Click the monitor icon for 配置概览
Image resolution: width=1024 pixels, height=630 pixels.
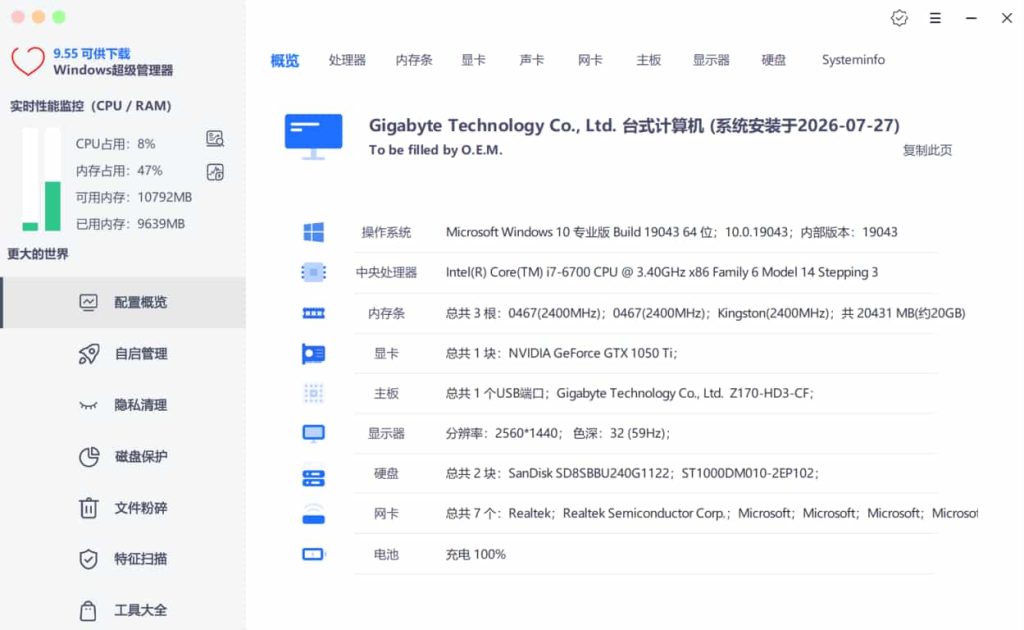pyautogui.click(x=88, y=302)
